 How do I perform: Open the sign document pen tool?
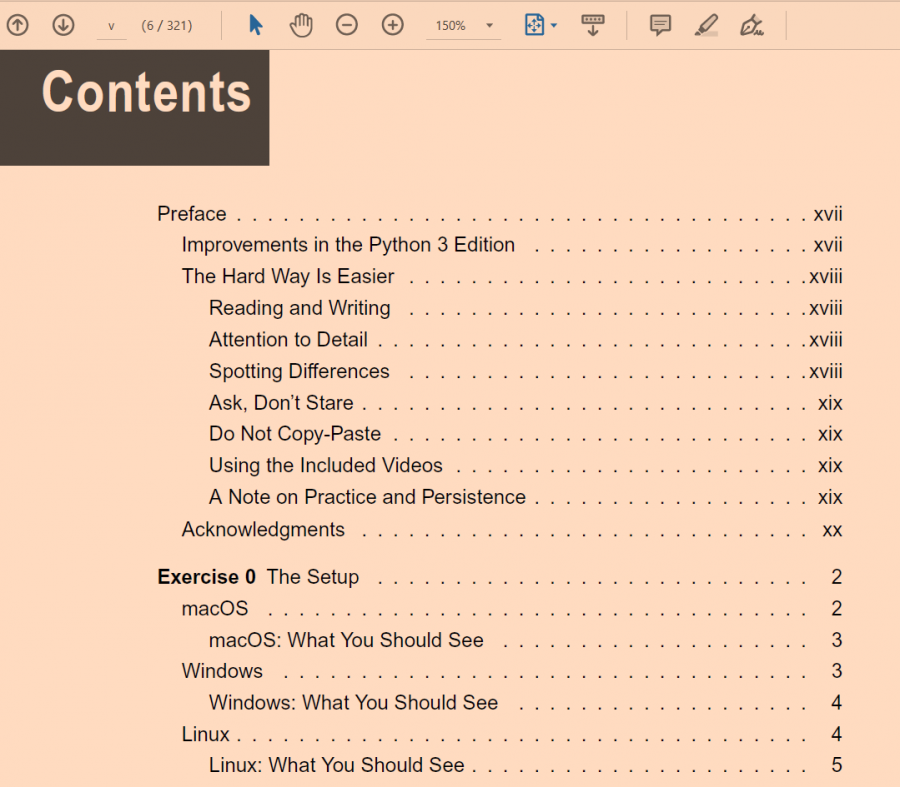coord(752,25)
